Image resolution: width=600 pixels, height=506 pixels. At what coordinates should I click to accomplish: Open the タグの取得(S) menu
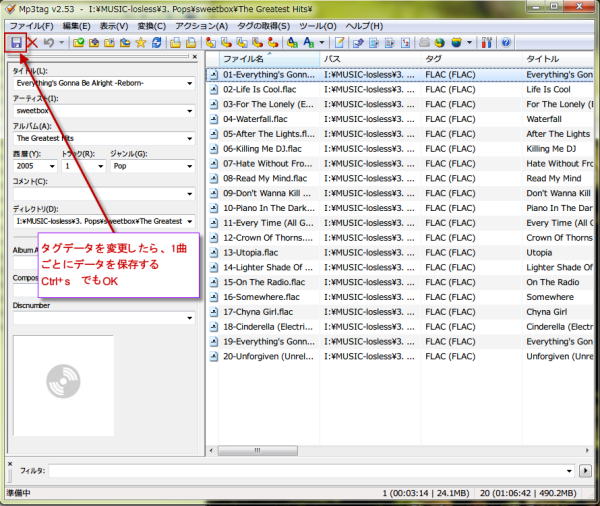click(x=263, y=24)
